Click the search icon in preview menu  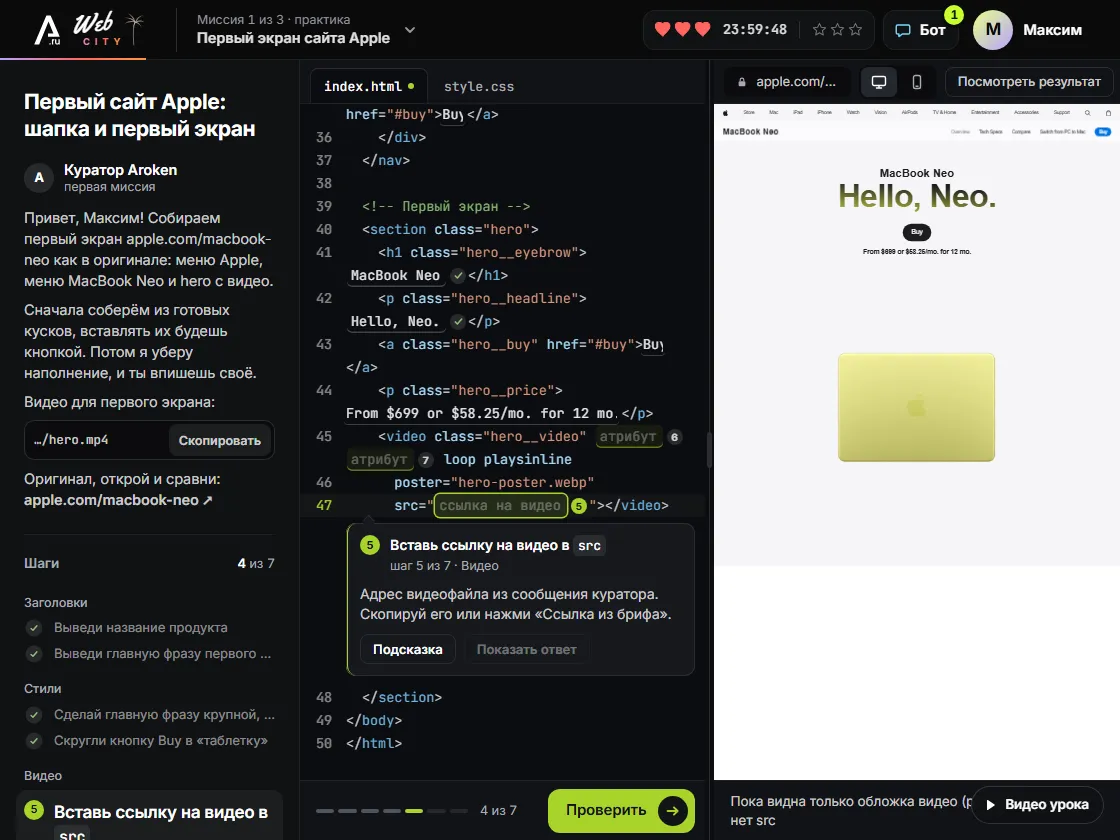pyautogui.click(x=1087, y=113)
